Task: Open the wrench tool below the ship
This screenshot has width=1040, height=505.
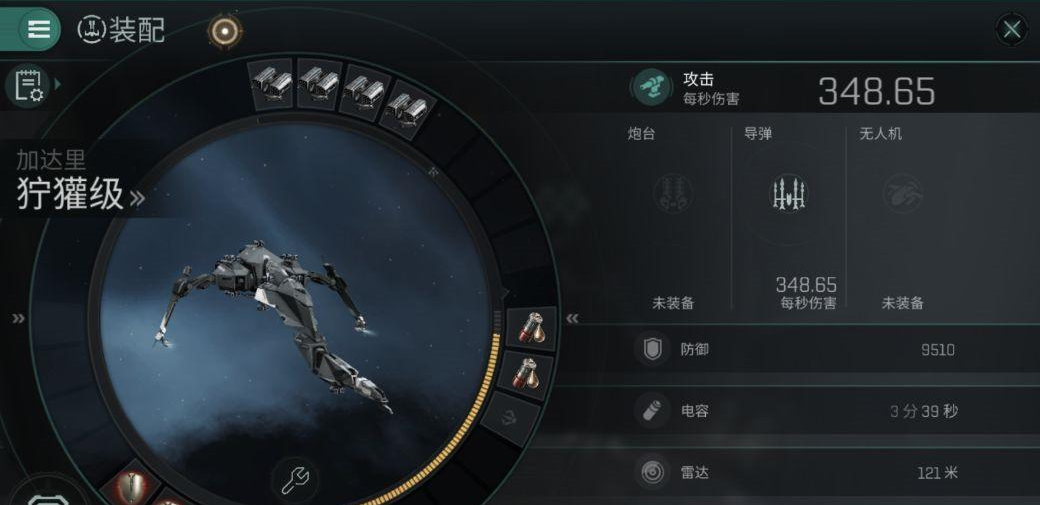Action: point(295,479)
